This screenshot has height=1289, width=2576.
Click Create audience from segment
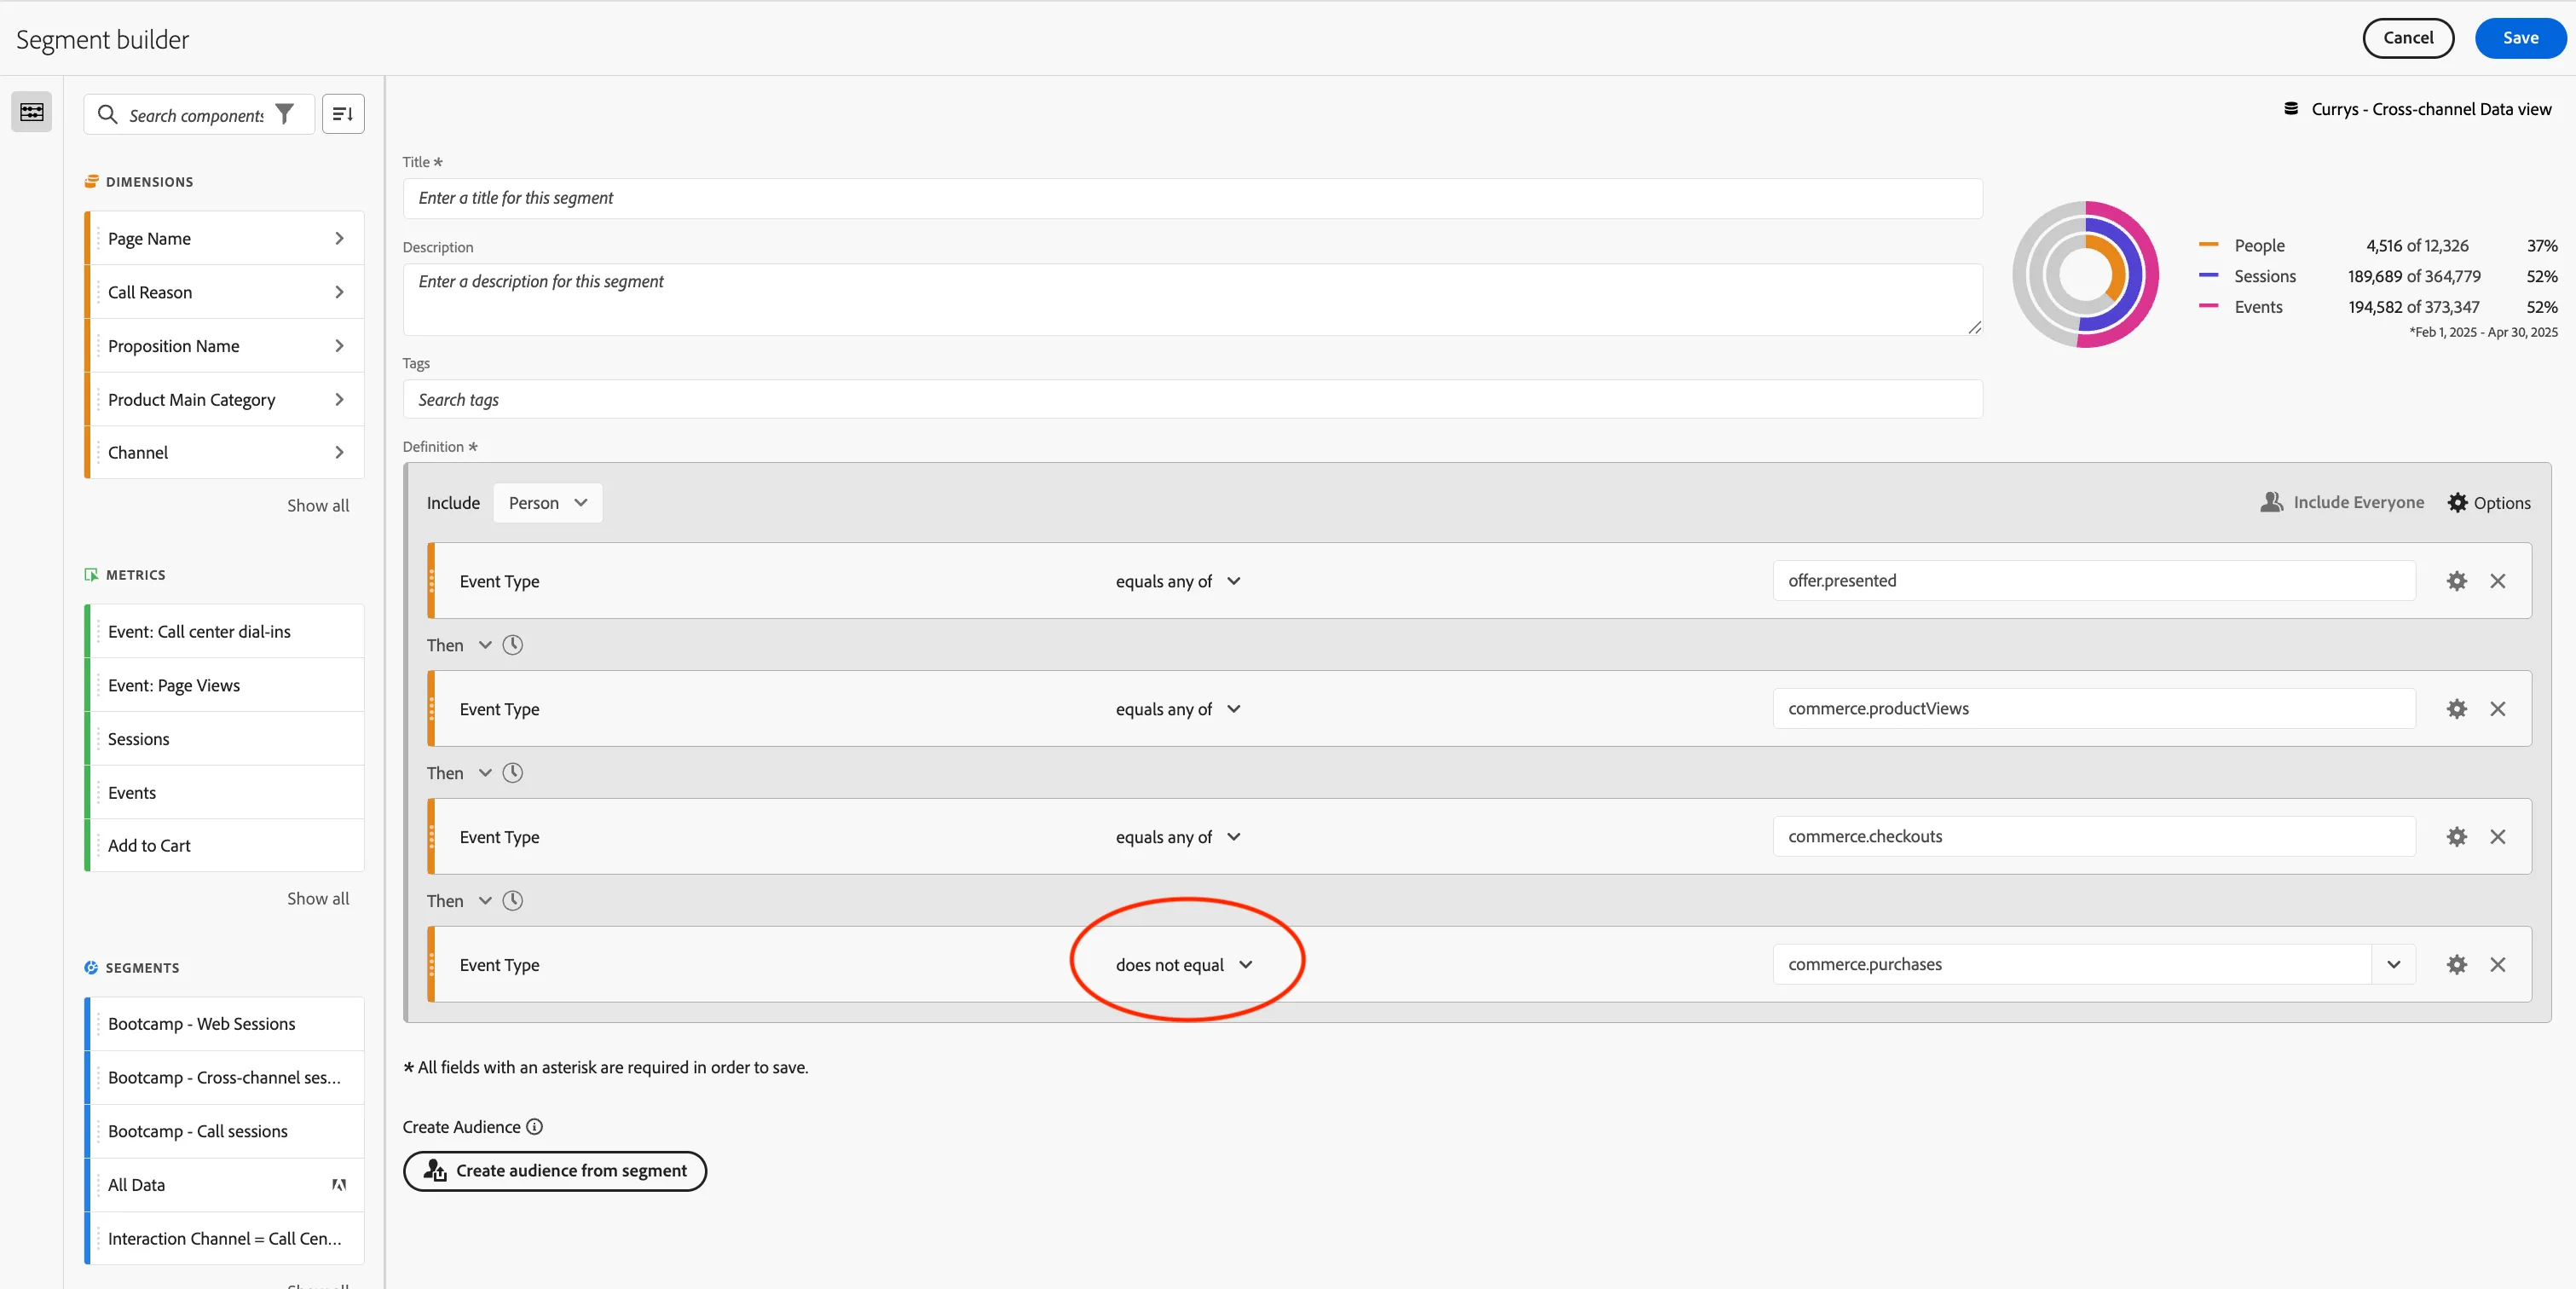[x=555, y=1171]
